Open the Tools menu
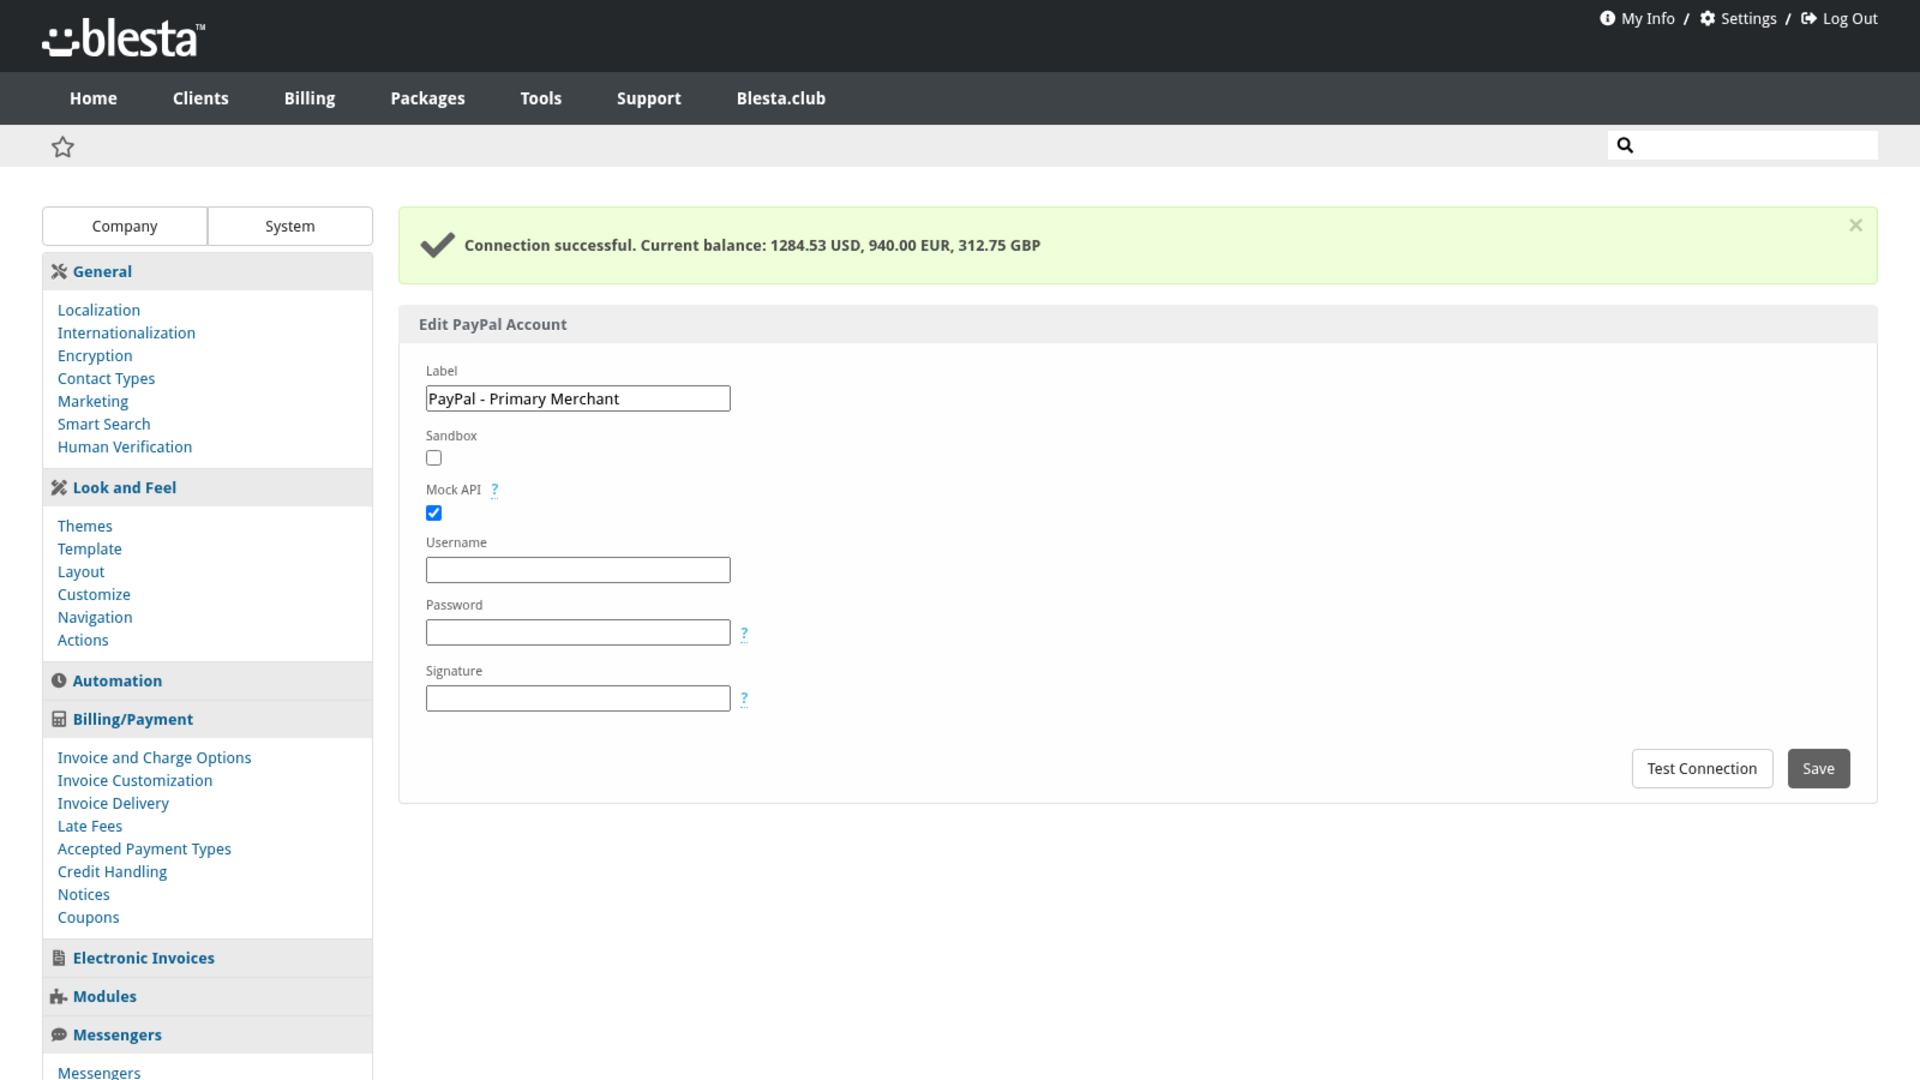This screenshot has width=1920, height=1080. click(541, 98)
